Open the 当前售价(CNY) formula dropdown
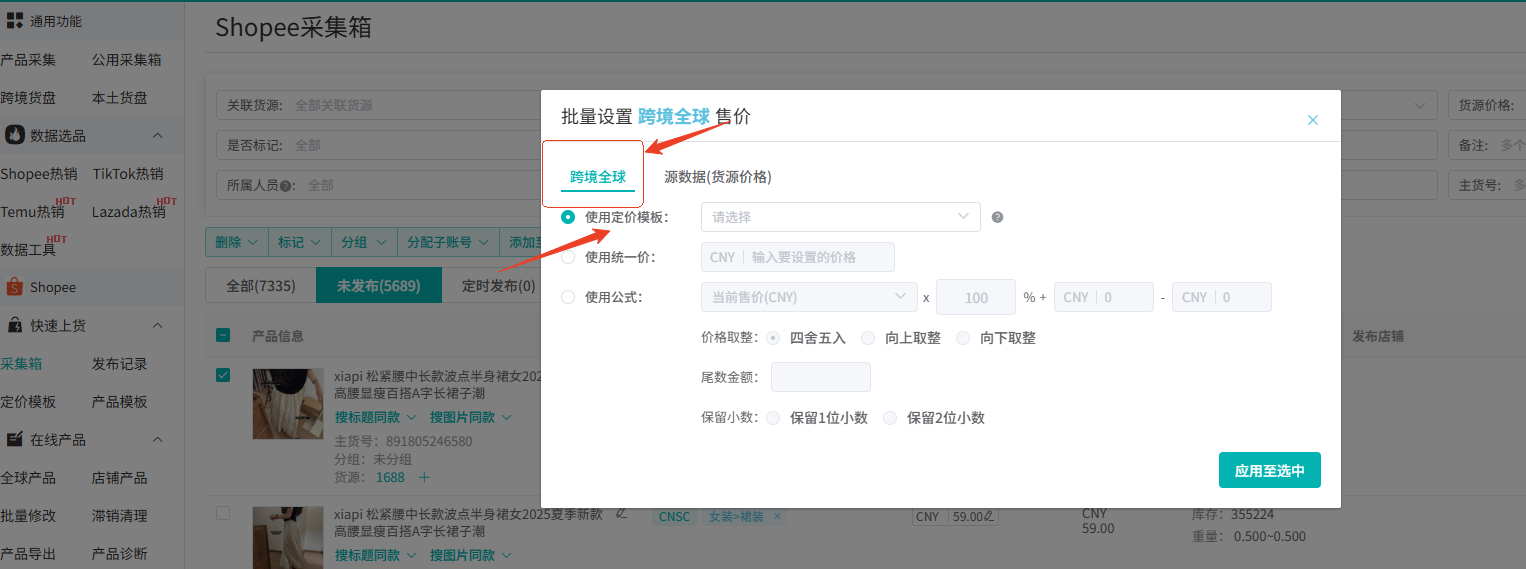 pyautogui.click(x=809, y=297)
